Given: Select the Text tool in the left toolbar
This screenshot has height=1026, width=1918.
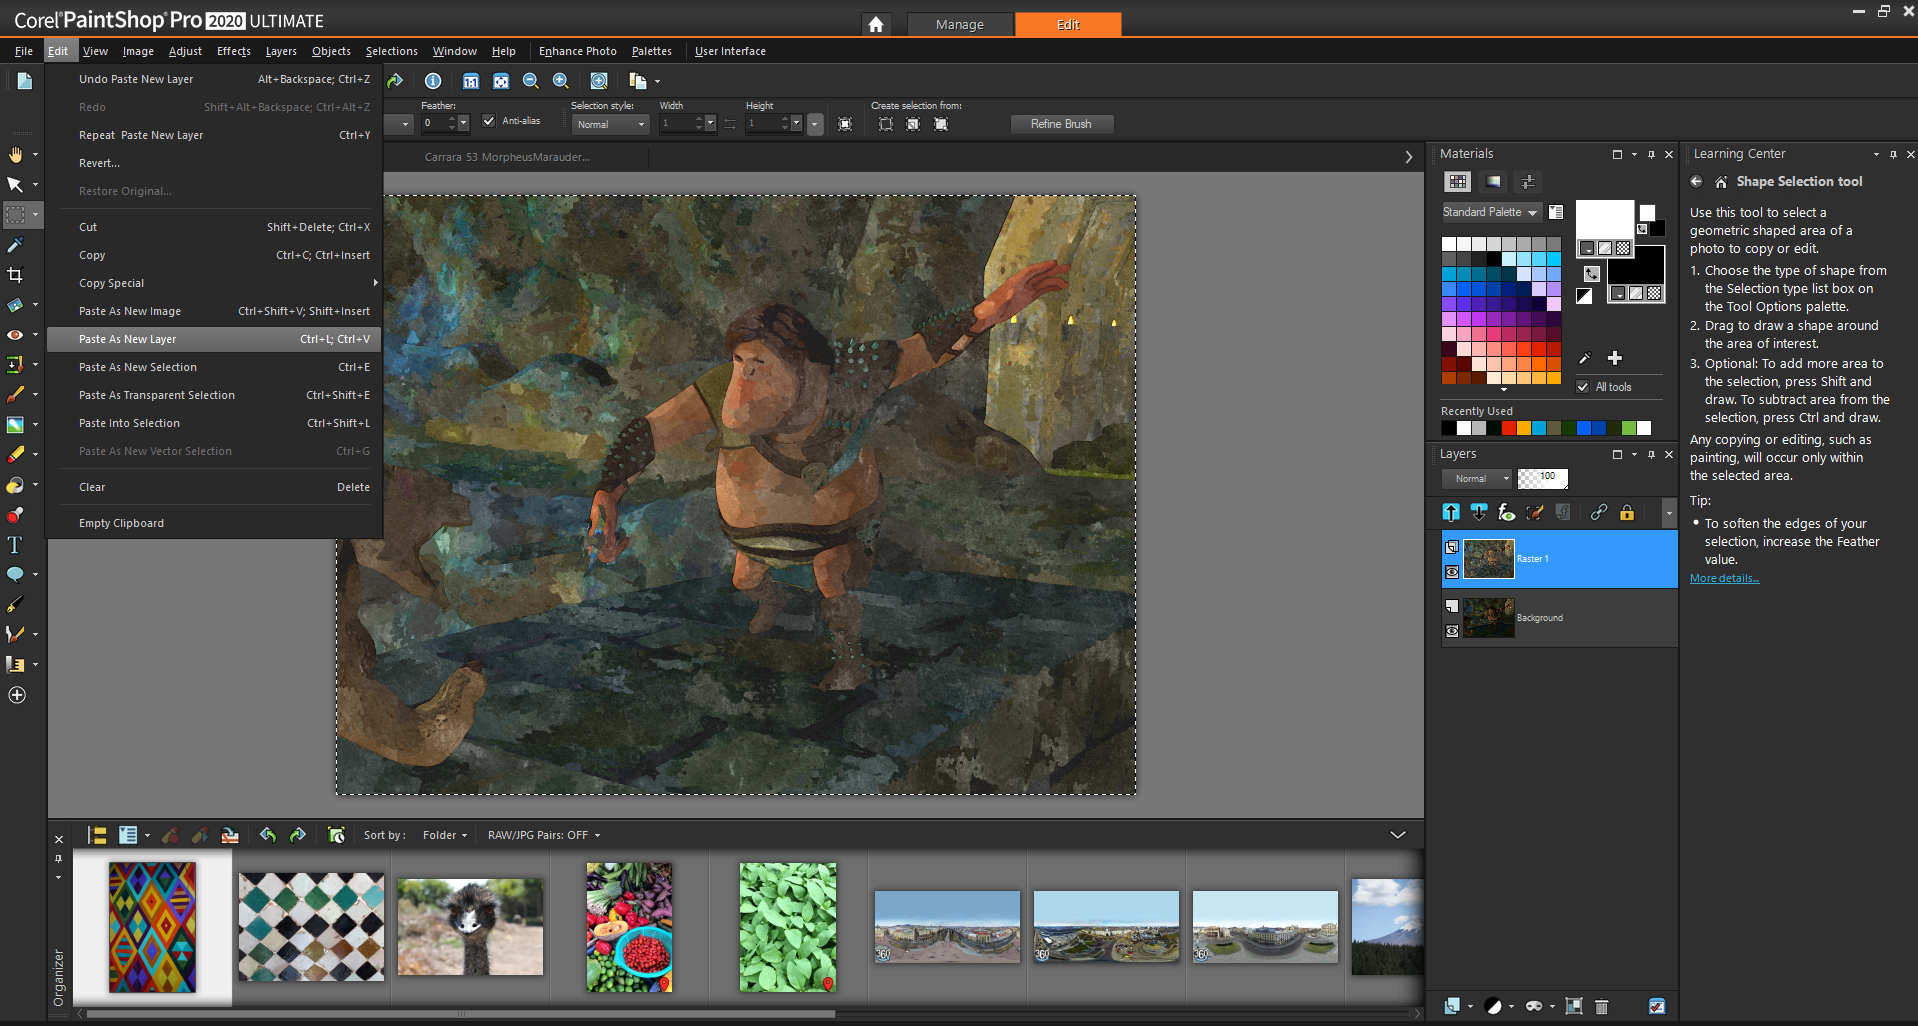Looking at the screenshot, I should click(15, 545).
